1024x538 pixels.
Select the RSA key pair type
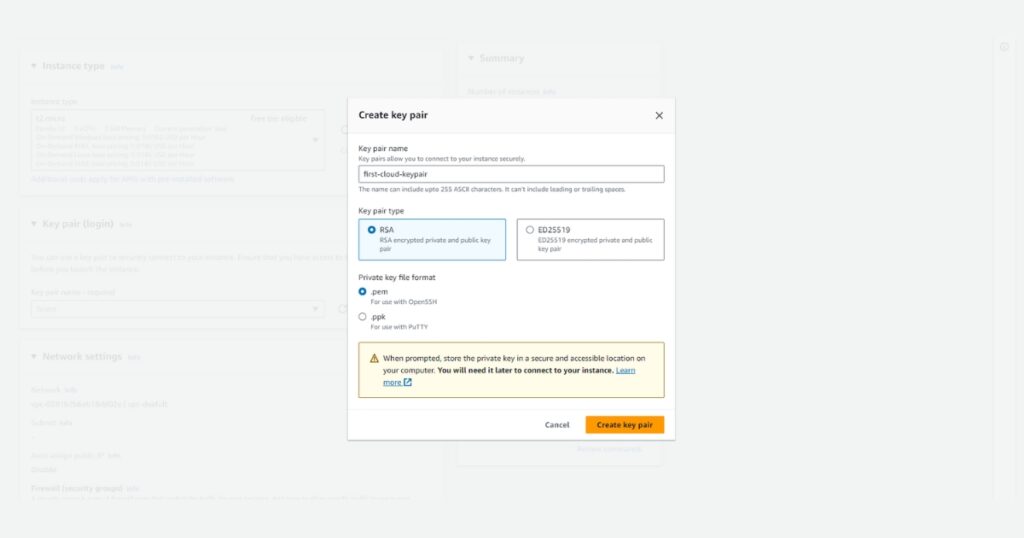(x=432, y=240)
